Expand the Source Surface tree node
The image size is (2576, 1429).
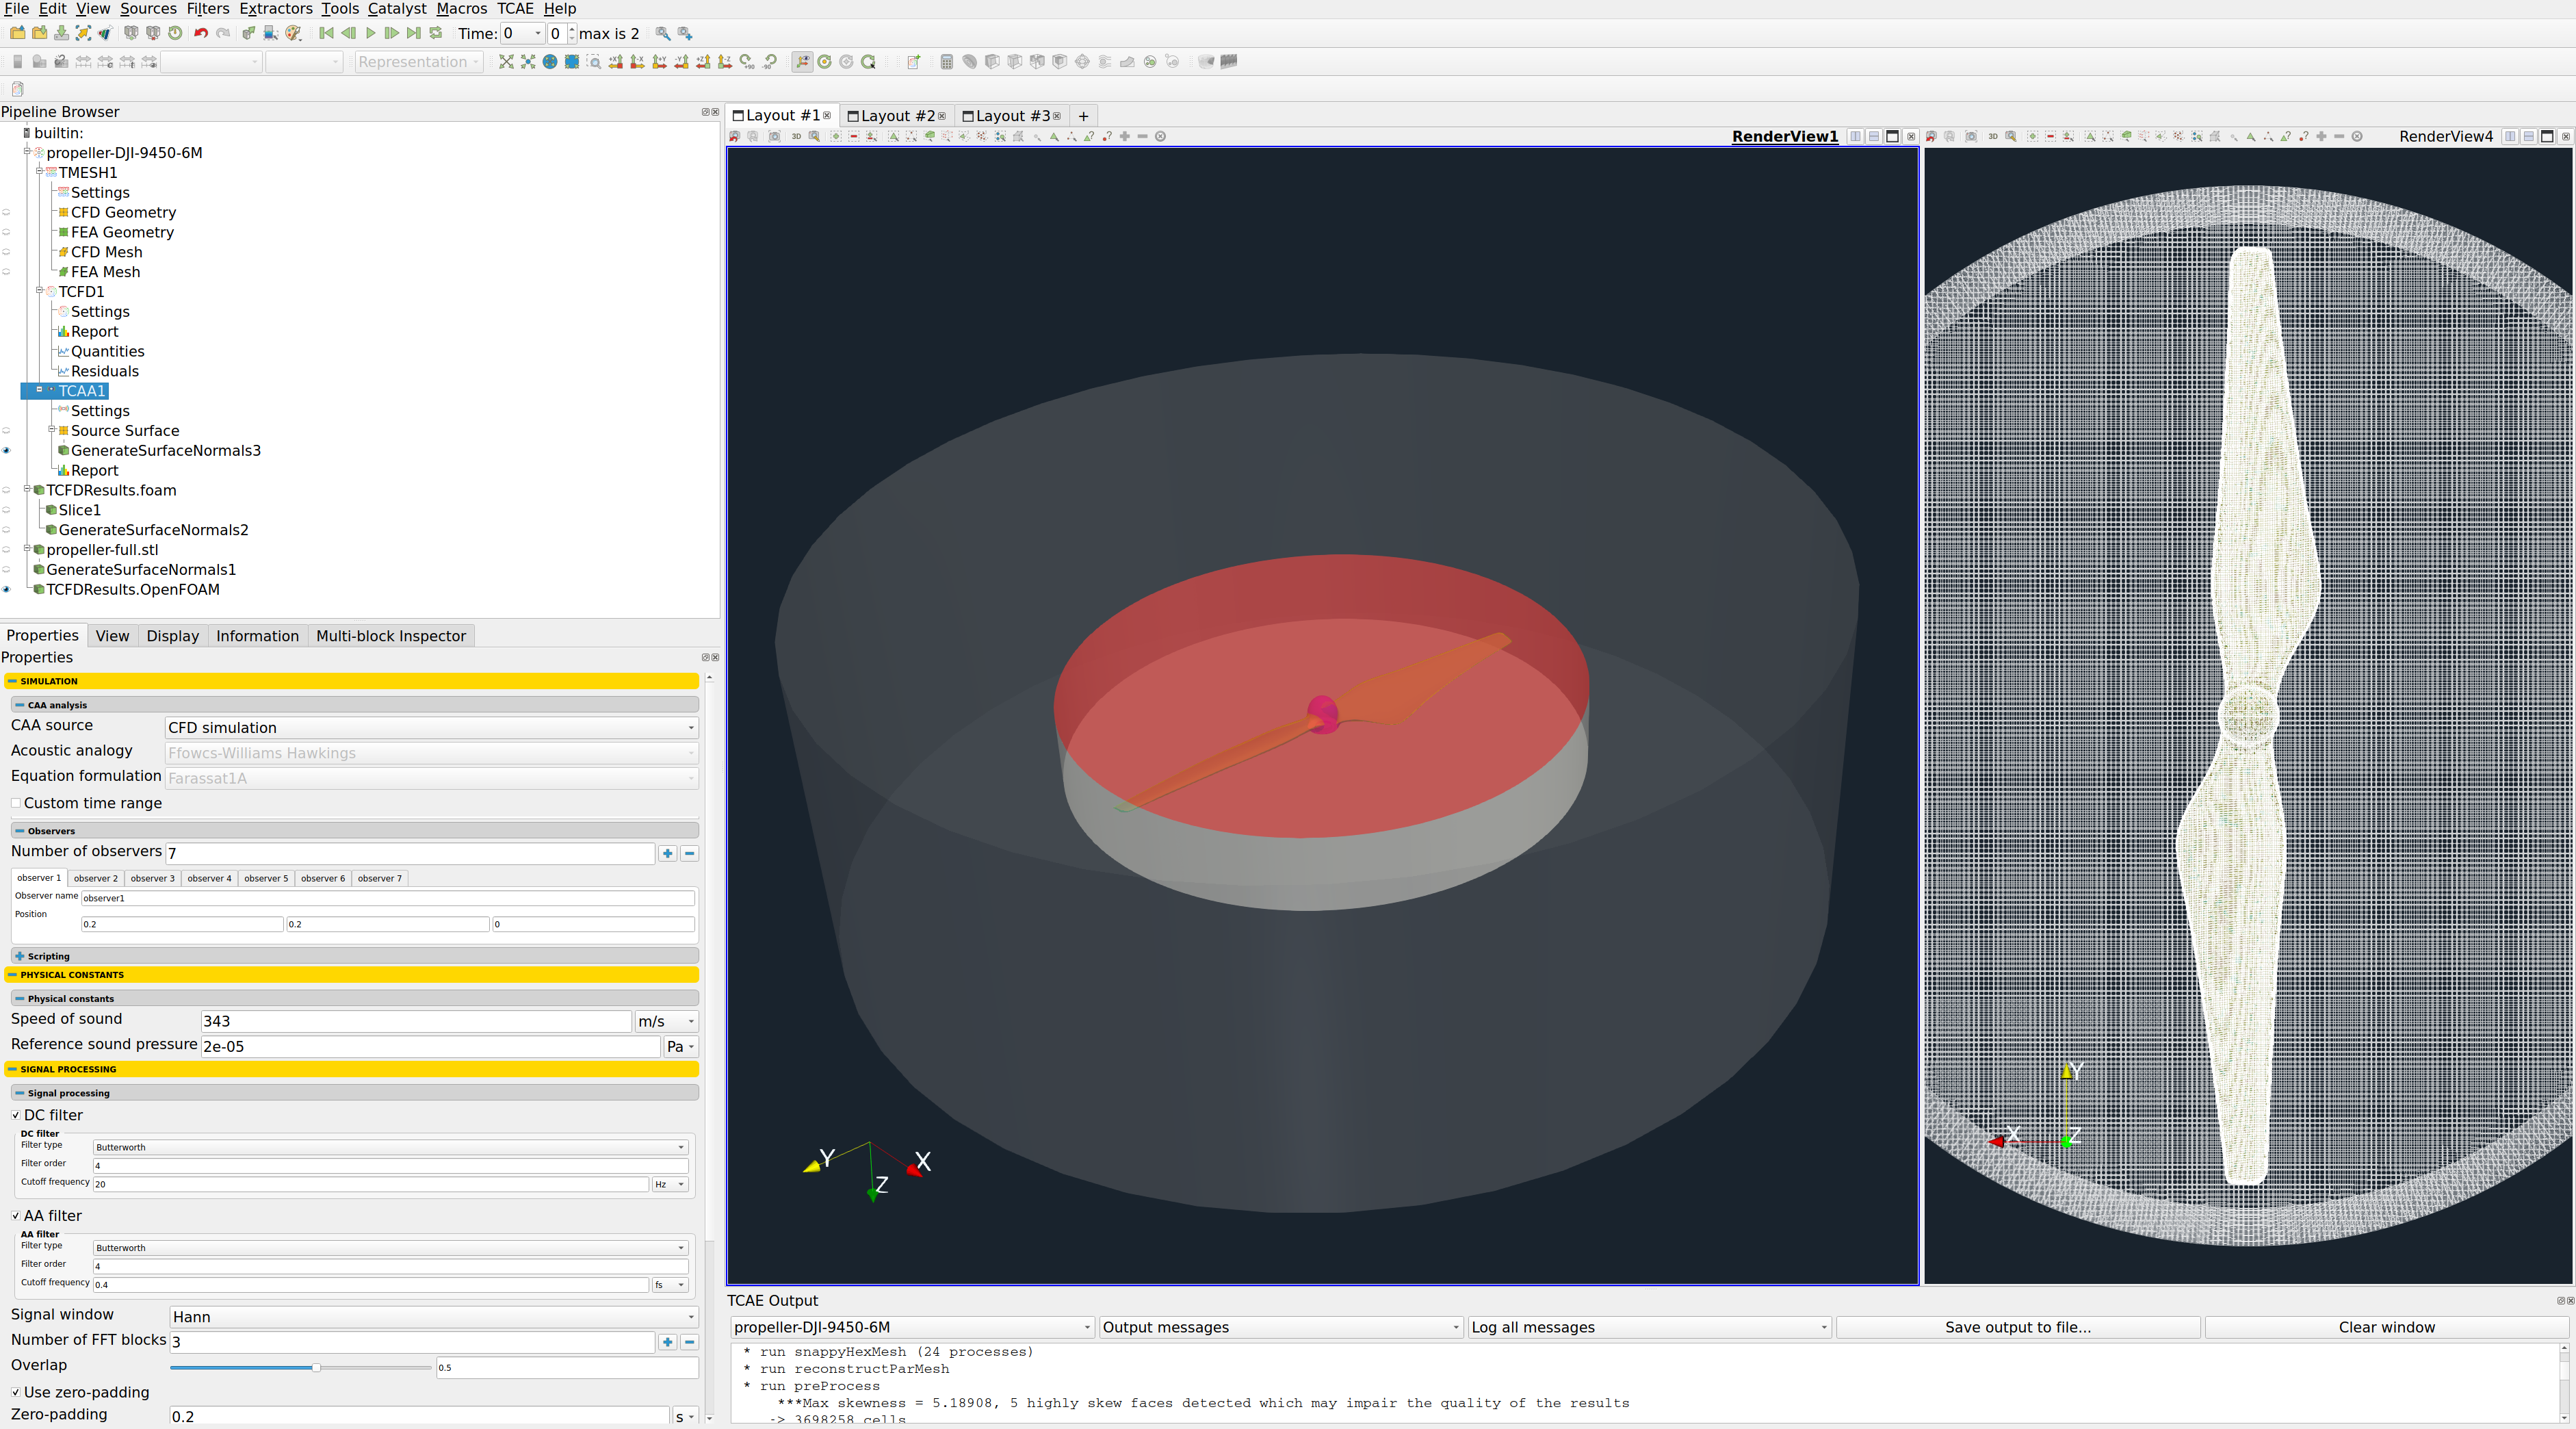point(52,429)
